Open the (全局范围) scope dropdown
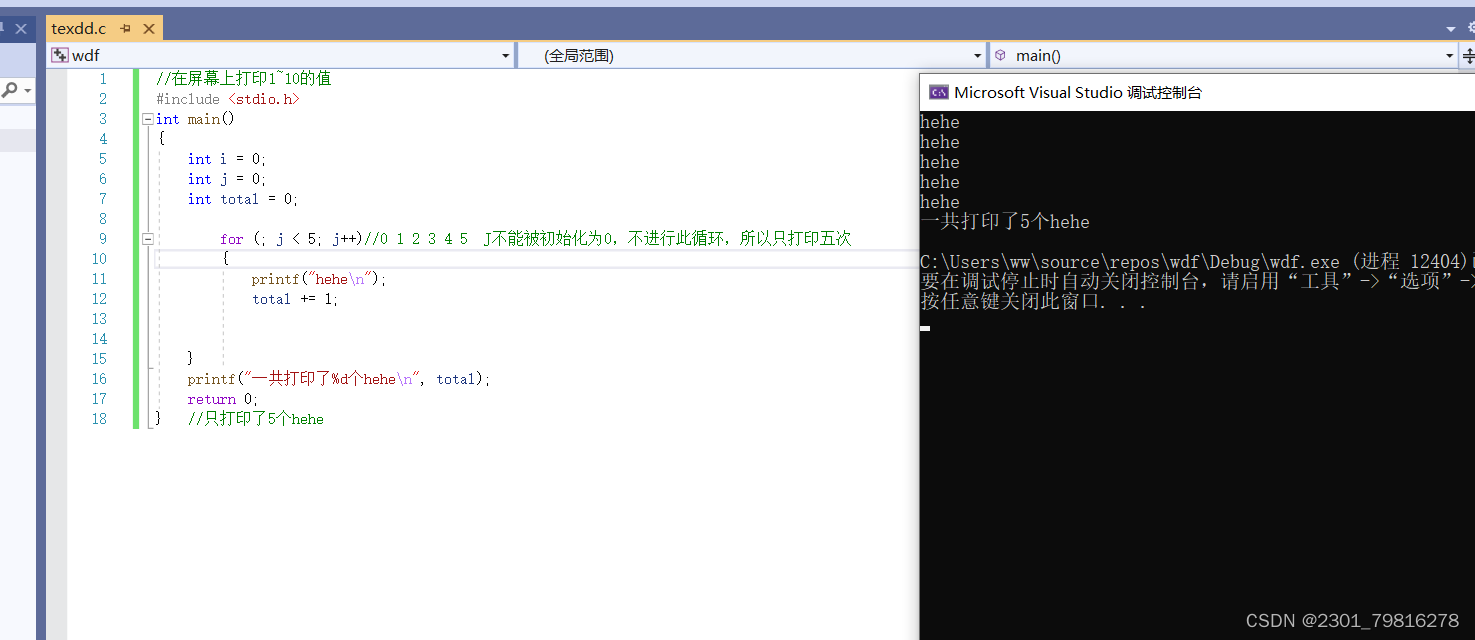 (x=977, y=55)
